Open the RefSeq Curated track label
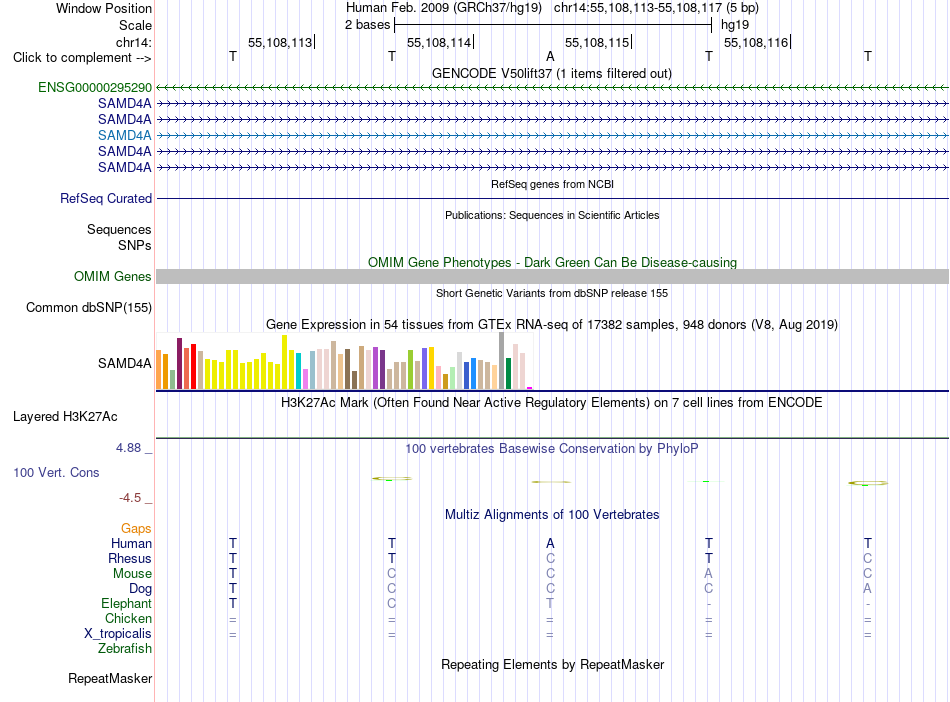Image resolution: width=950 pixels, height=702 pixels. (x=106, y=199)
